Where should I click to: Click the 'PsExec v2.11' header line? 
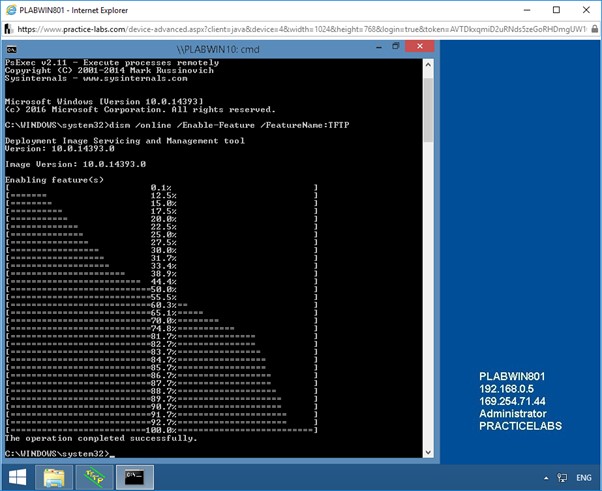[x=112, y=63]
